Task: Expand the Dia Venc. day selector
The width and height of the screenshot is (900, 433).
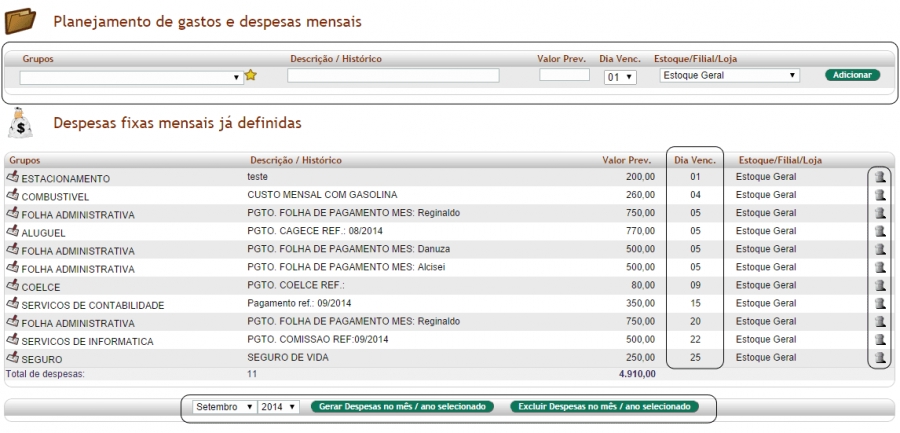Action: click(x=620, y=76)
